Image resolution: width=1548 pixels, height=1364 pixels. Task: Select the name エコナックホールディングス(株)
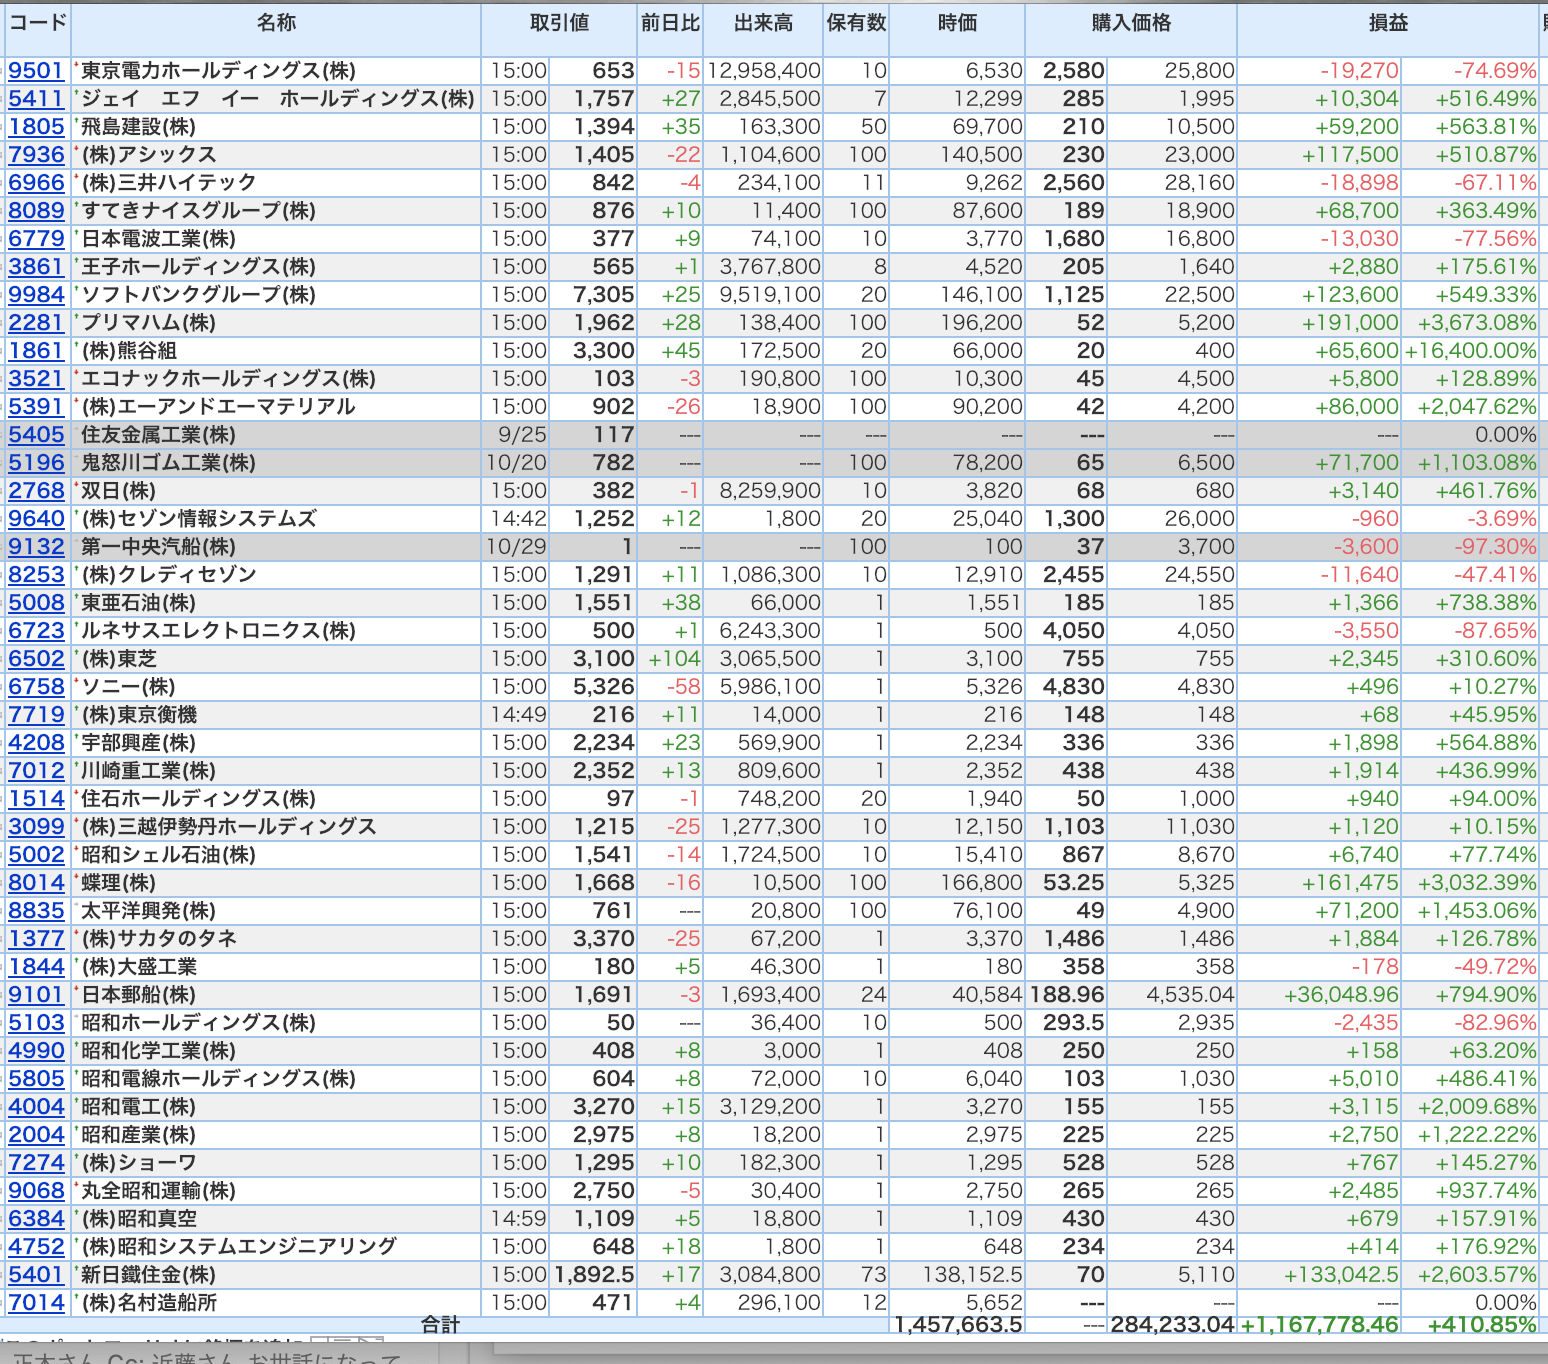click(x=228, y=379)
